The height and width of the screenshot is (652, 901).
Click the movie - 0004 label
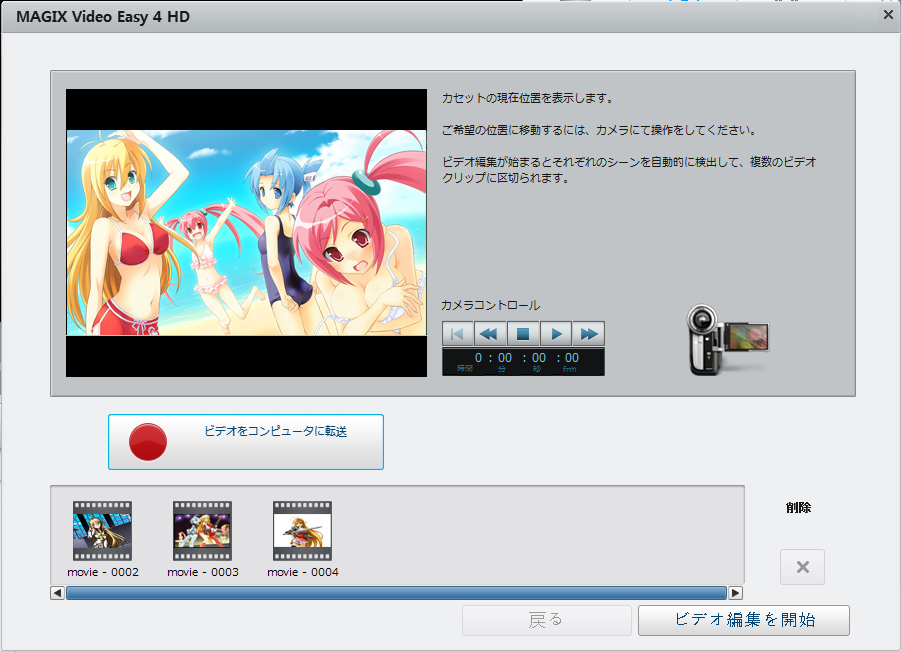[303, 572]
